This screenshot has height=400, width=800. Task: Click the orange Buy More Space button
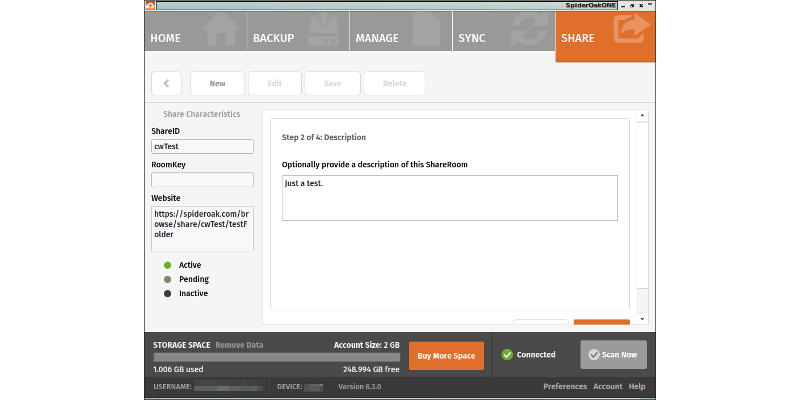pos(446,355)
